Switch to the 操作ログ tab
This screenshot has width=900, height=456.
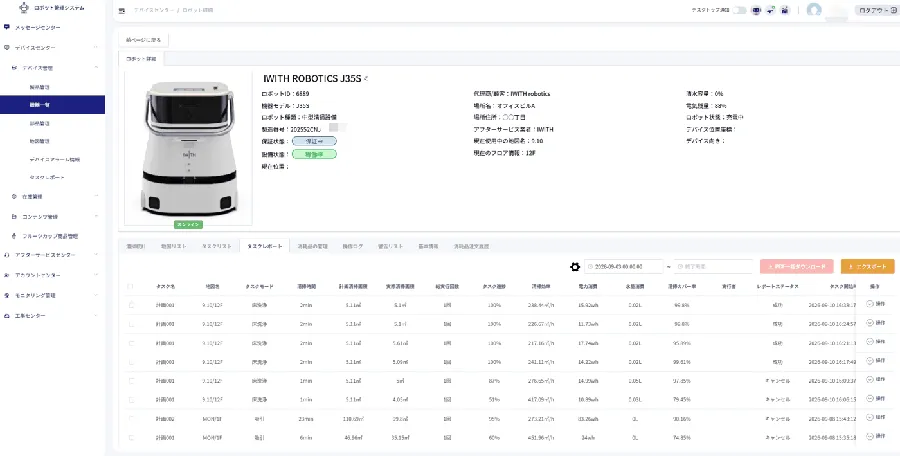(x=353, y=246)
